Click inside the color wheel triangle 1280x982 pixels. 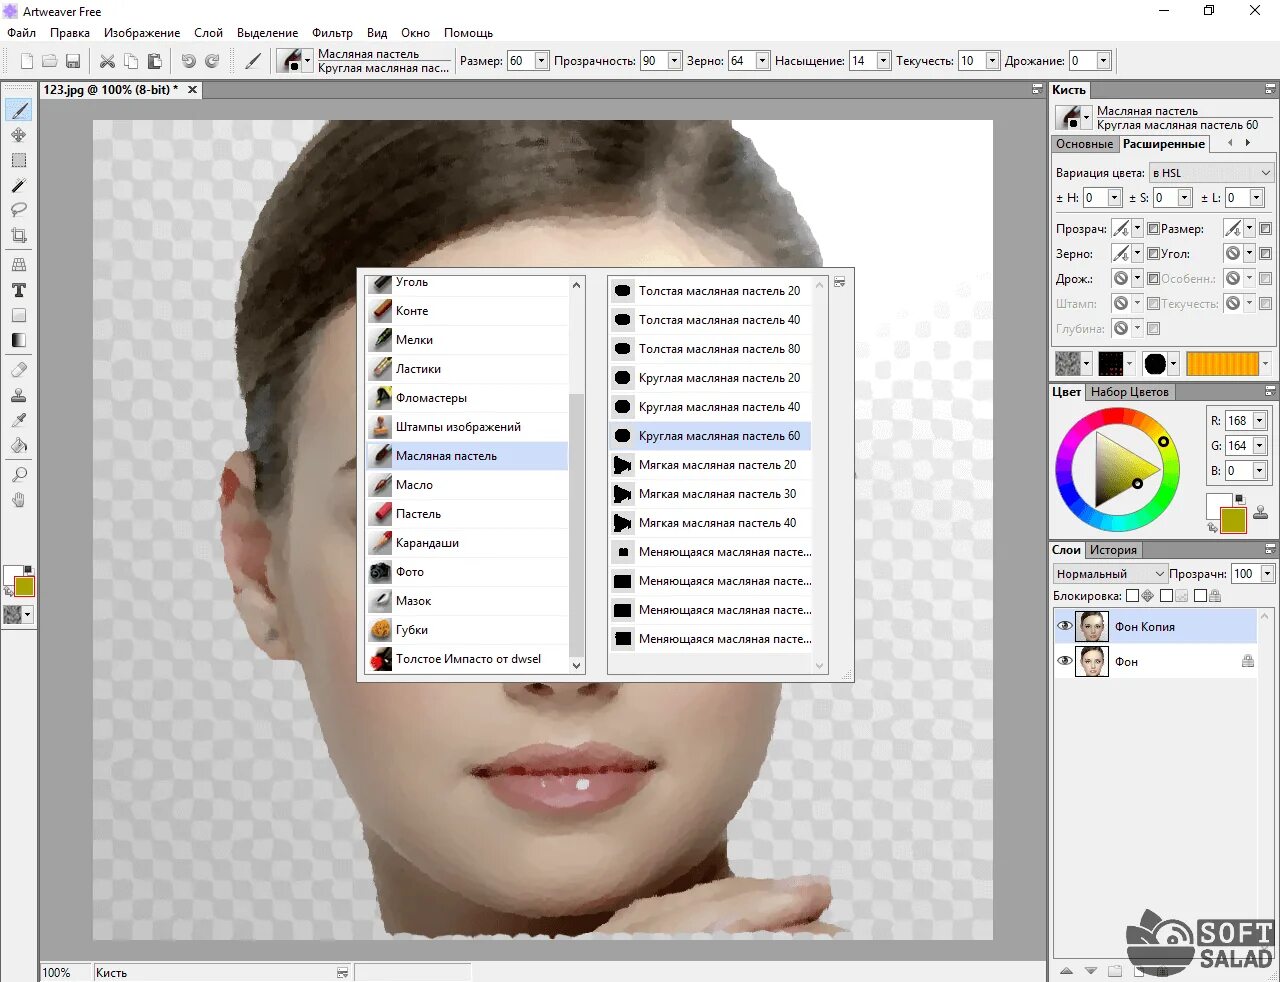point(1122,470)
